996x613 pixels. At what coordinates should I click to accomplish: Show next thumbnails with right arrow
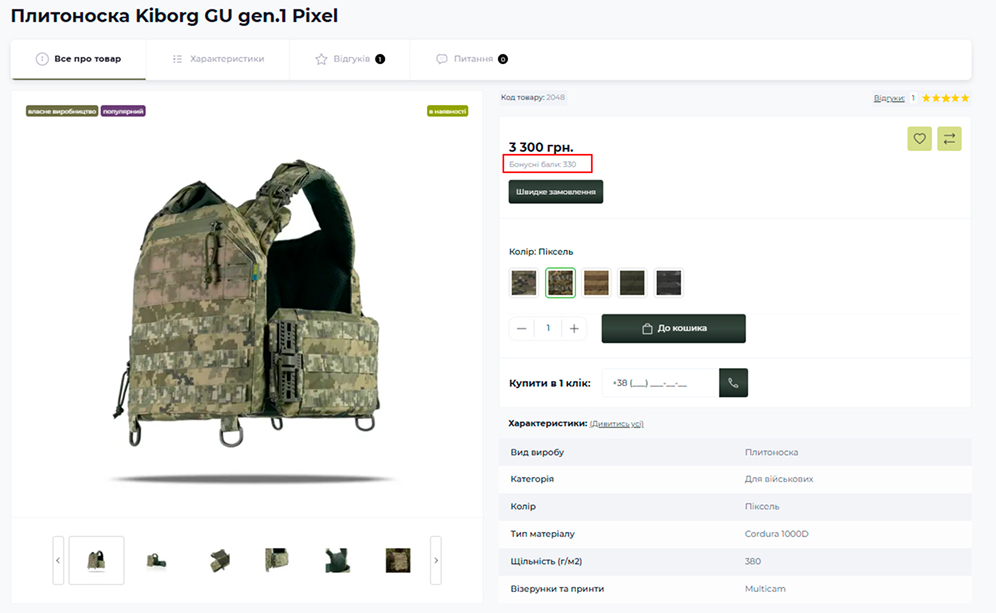(x=436, y=560)
